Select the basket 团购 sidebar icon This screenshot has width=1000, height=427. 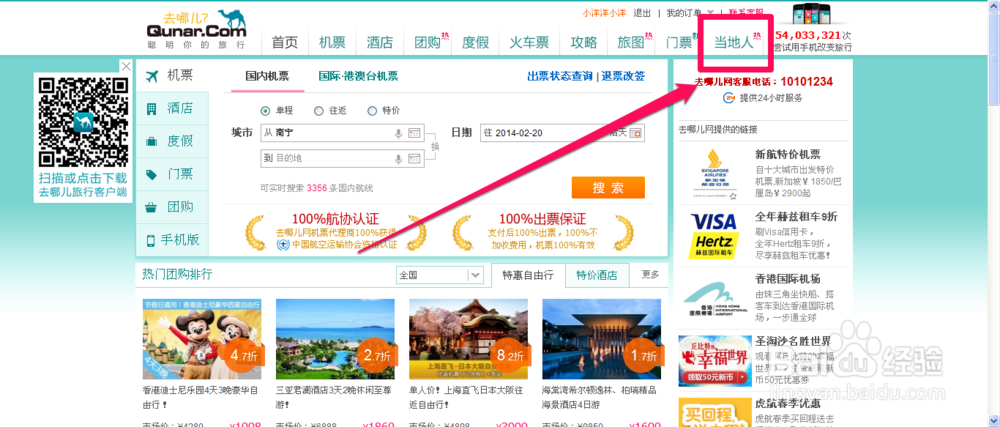[x=152, y=207]
